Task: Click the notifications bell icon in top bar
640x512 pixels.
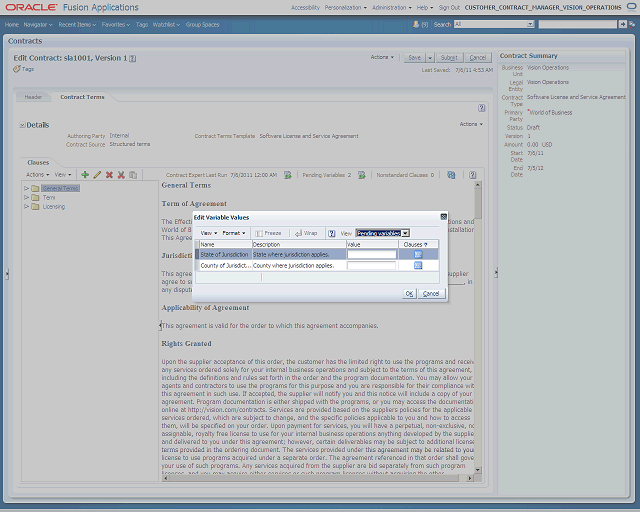Action: pyautogui.click(x=416, y=24)
